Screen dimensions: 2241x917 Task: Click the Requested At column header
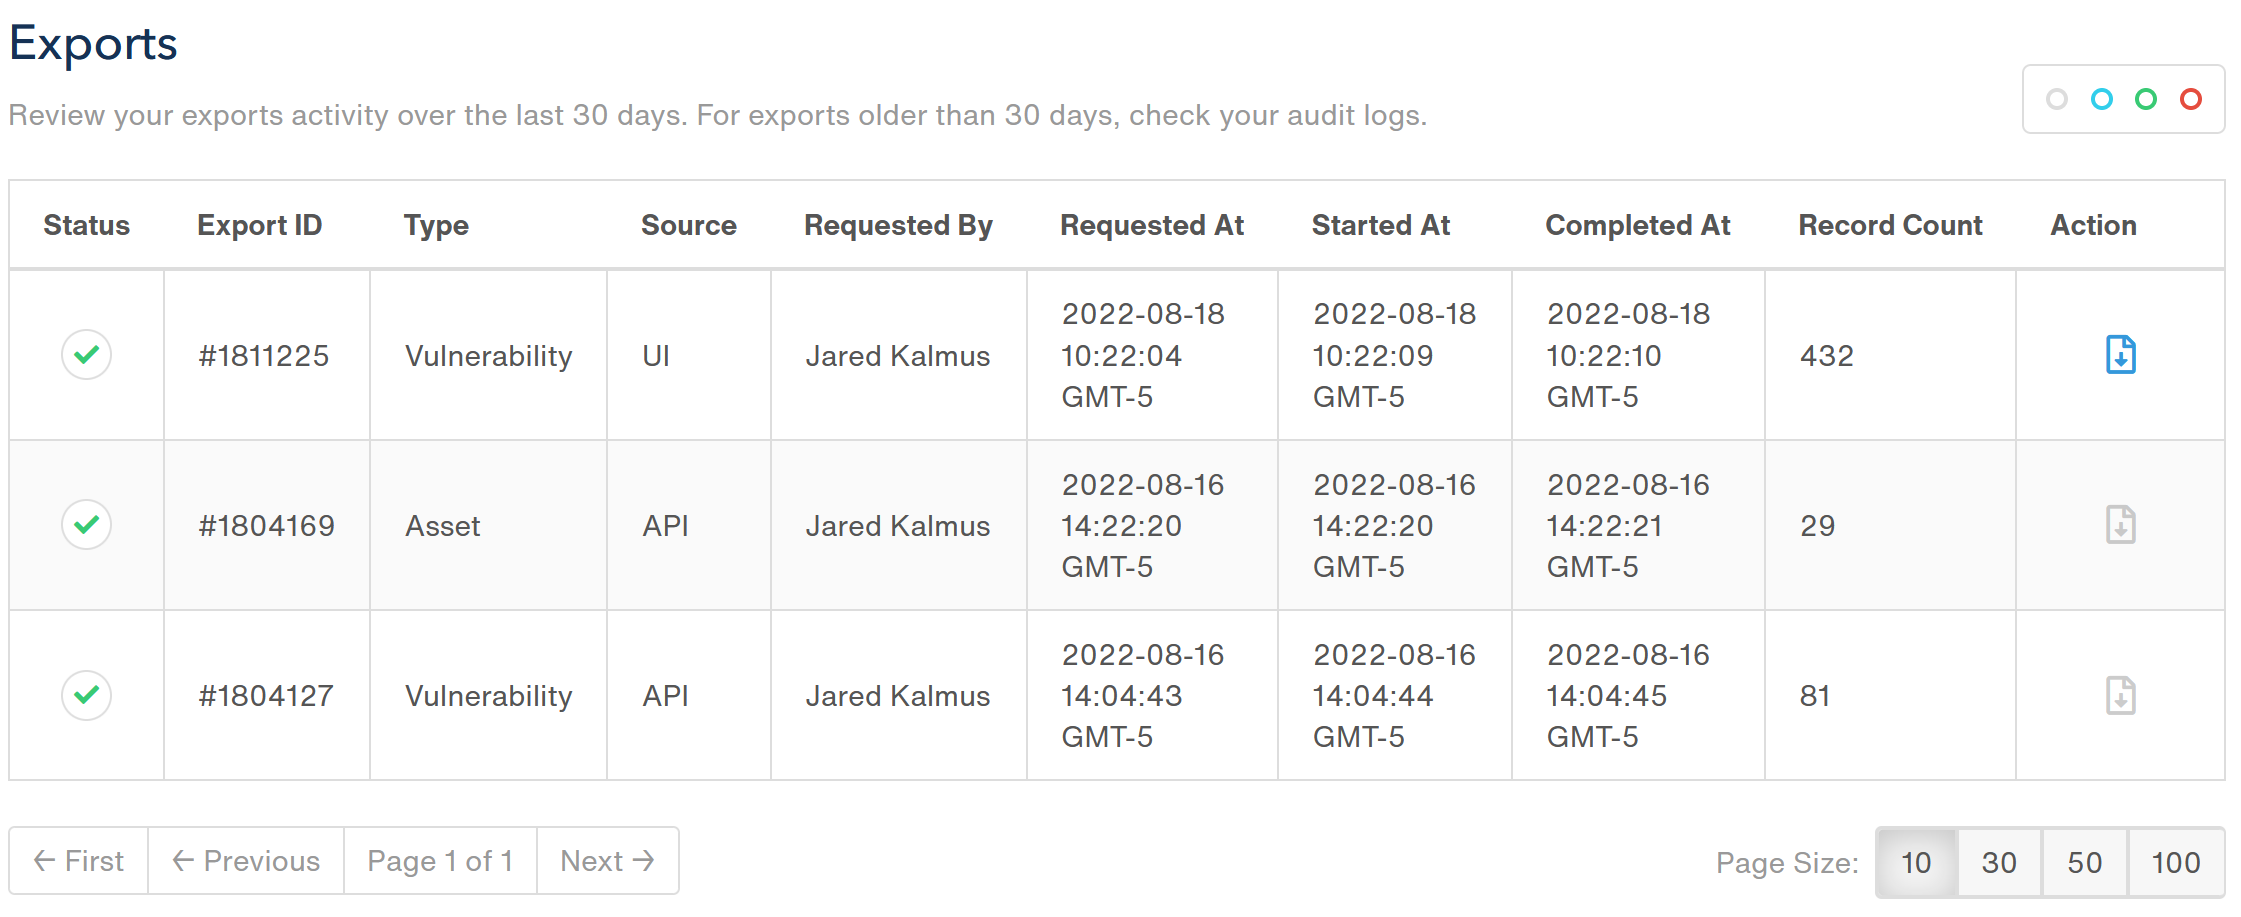tap(1152, 225)
